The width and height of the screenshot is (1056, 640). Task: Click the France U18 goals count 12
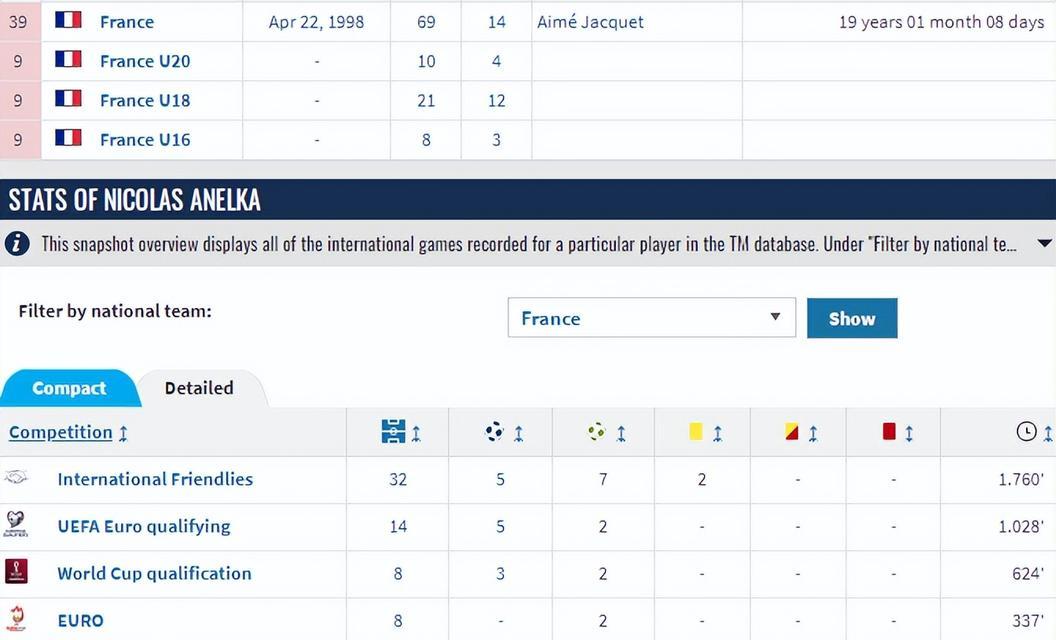coord(496,100)
